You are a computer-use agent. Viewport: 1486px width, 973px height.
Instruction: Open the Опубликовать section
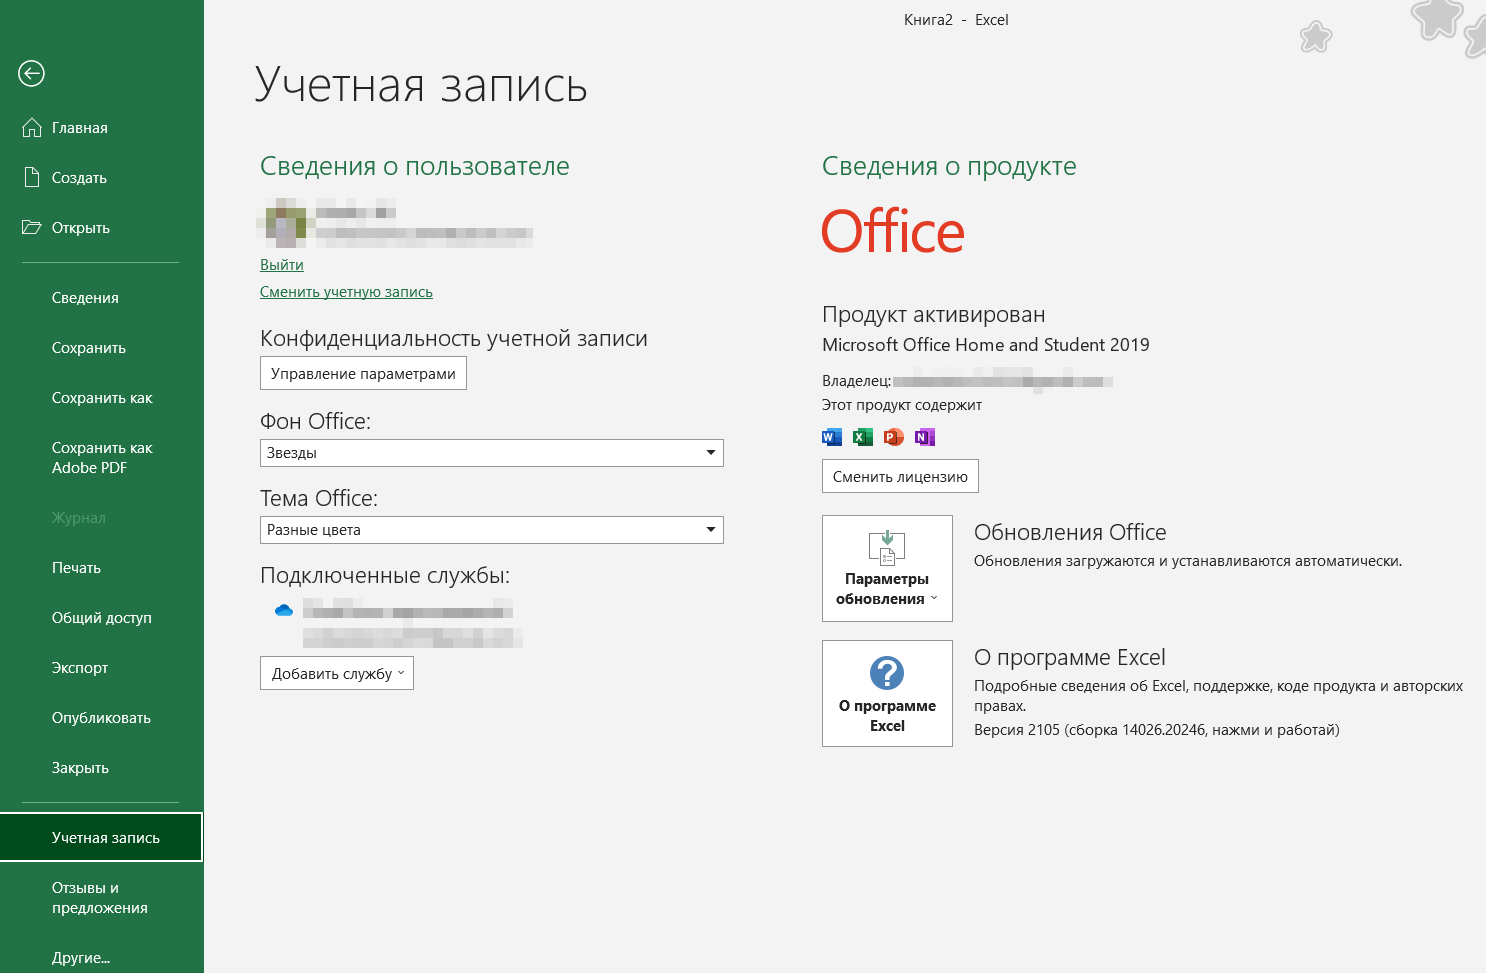101,717
